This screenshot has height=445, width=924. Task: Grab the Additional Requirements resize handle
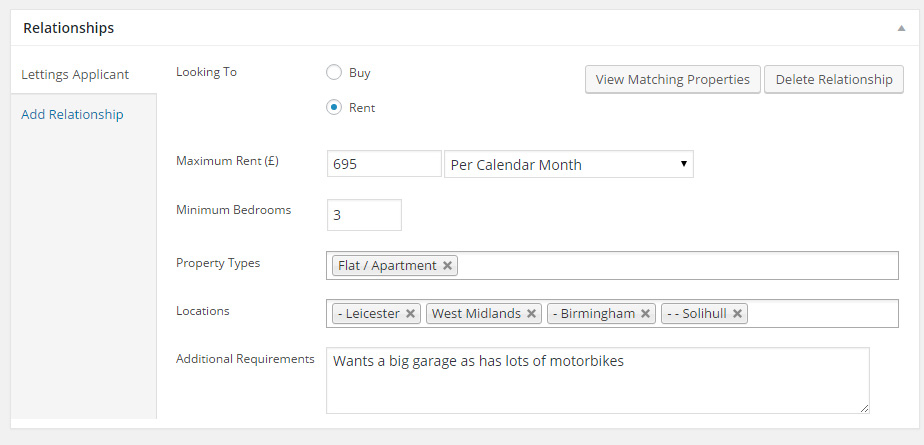tap(864, 408)
